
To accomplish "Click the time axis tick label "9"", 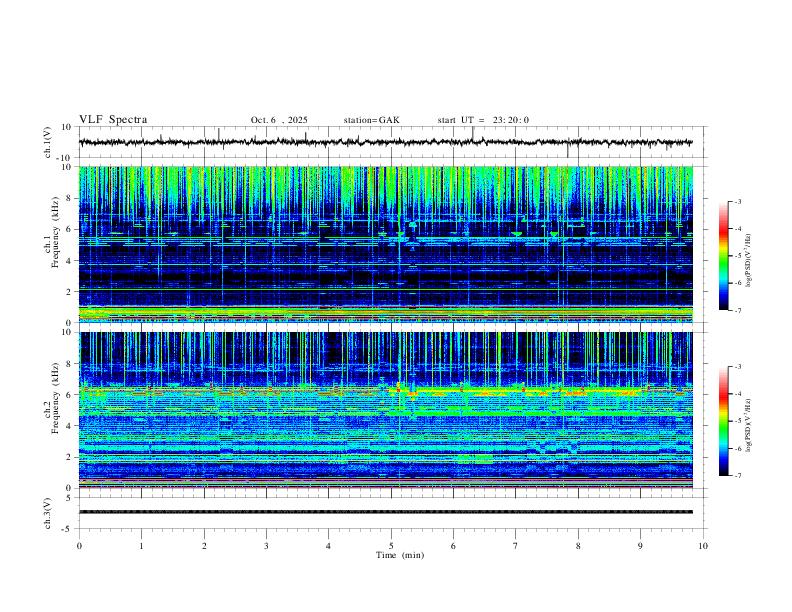I will tap(640, 546).
